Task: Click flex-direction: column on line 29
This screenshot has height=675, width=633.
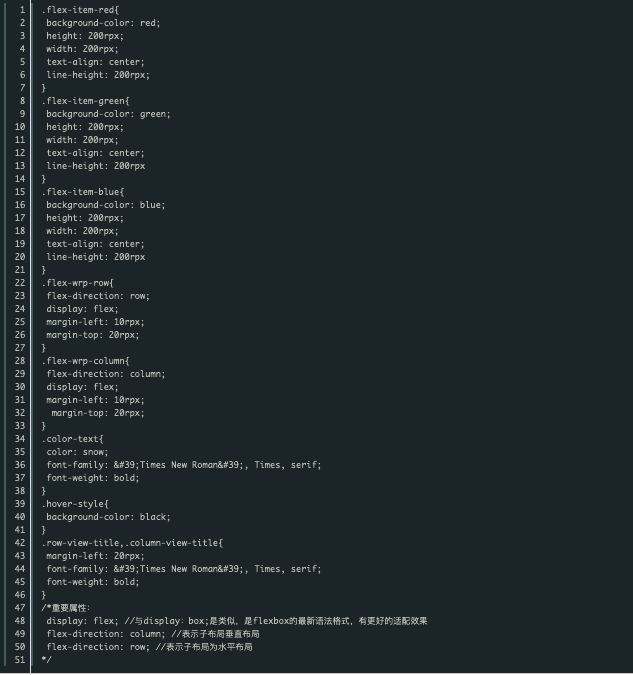Action: 106,374
